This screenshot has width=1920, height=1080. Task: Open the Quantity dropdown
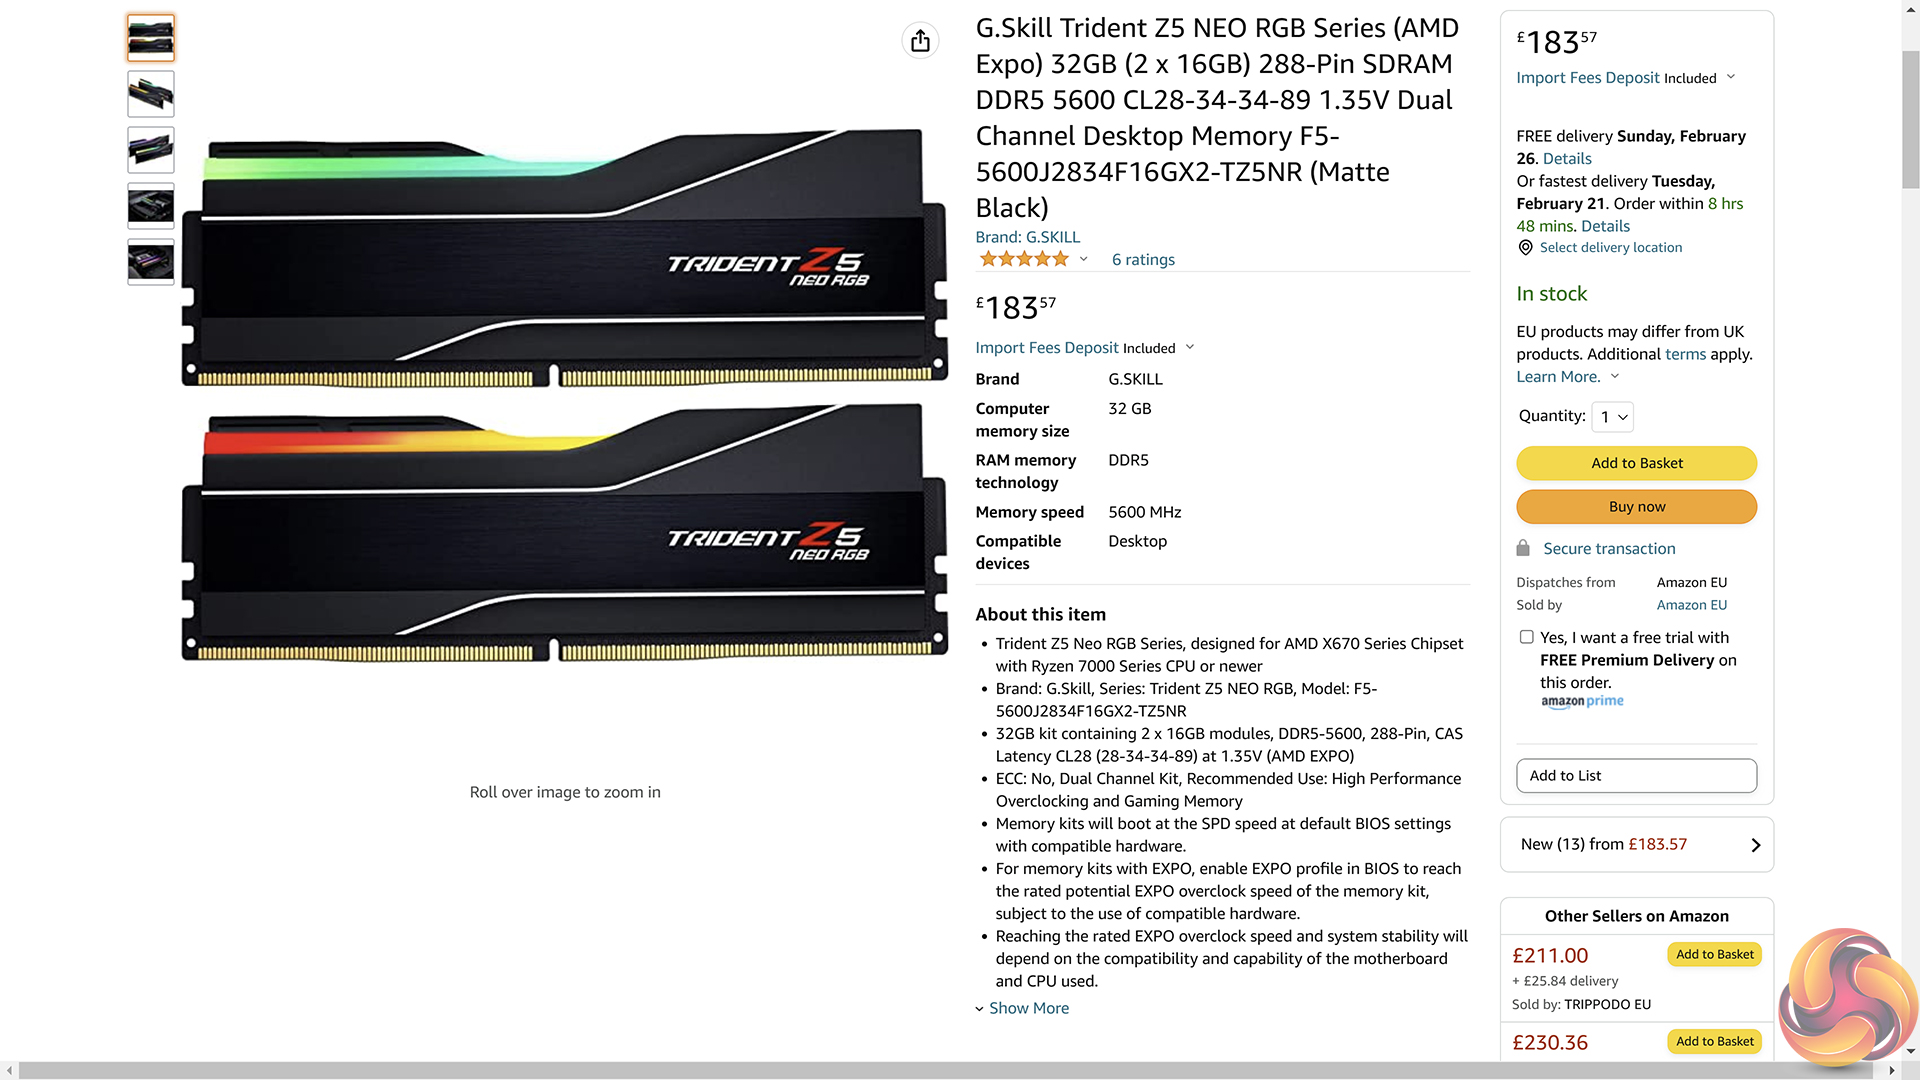[x=1613, y=417]
